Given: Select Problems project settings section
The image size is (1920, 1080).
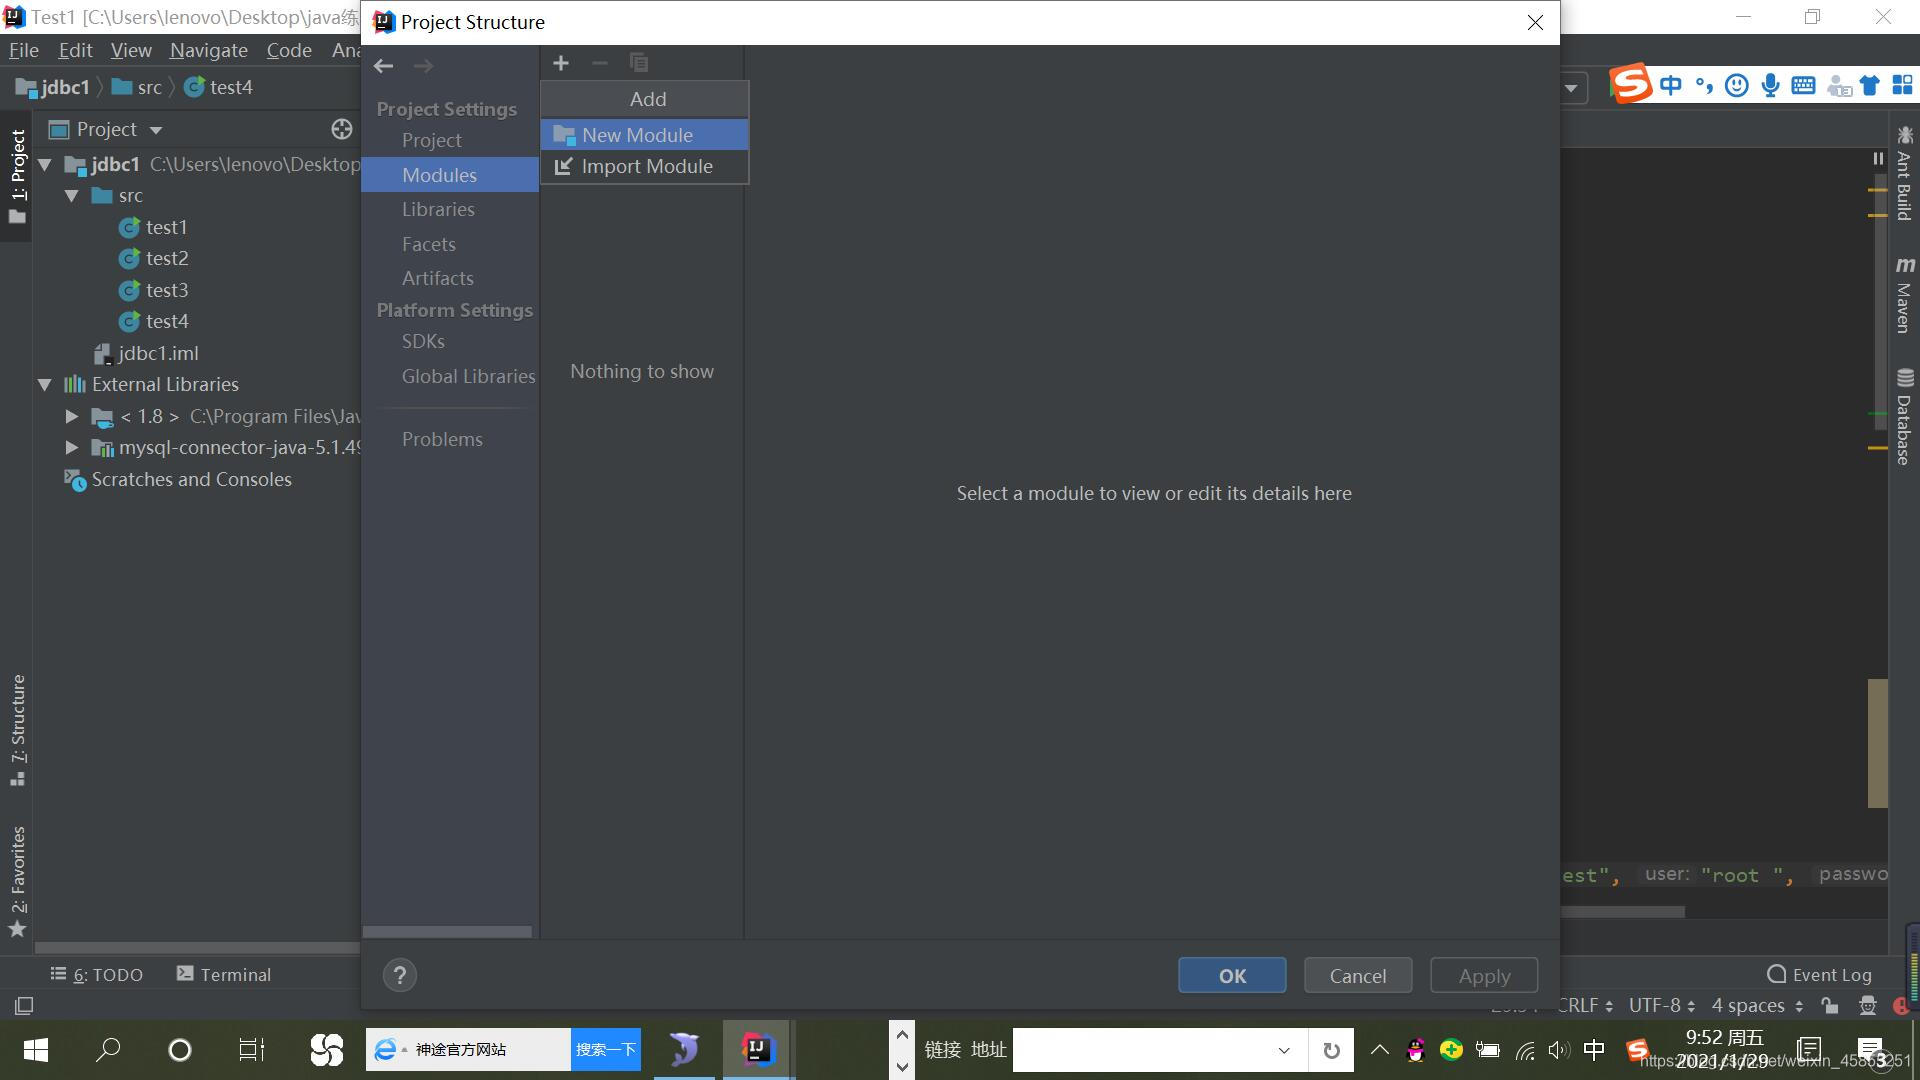Looking at the screenshot, I should point(443,438).
